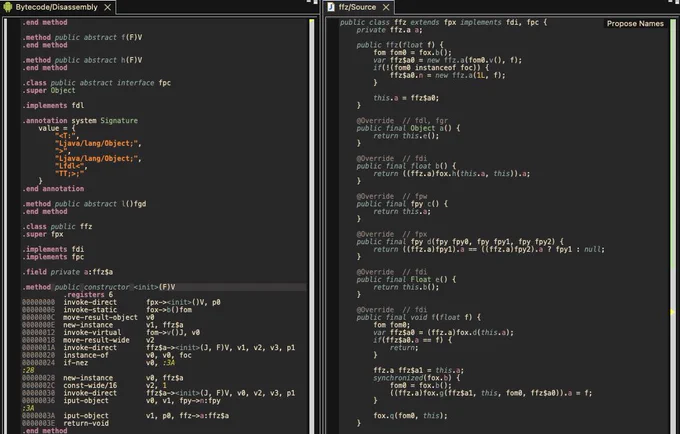Close the ffz/Source tab
The width and height of the screenshot is (680, 434).
tap(386, 7)
